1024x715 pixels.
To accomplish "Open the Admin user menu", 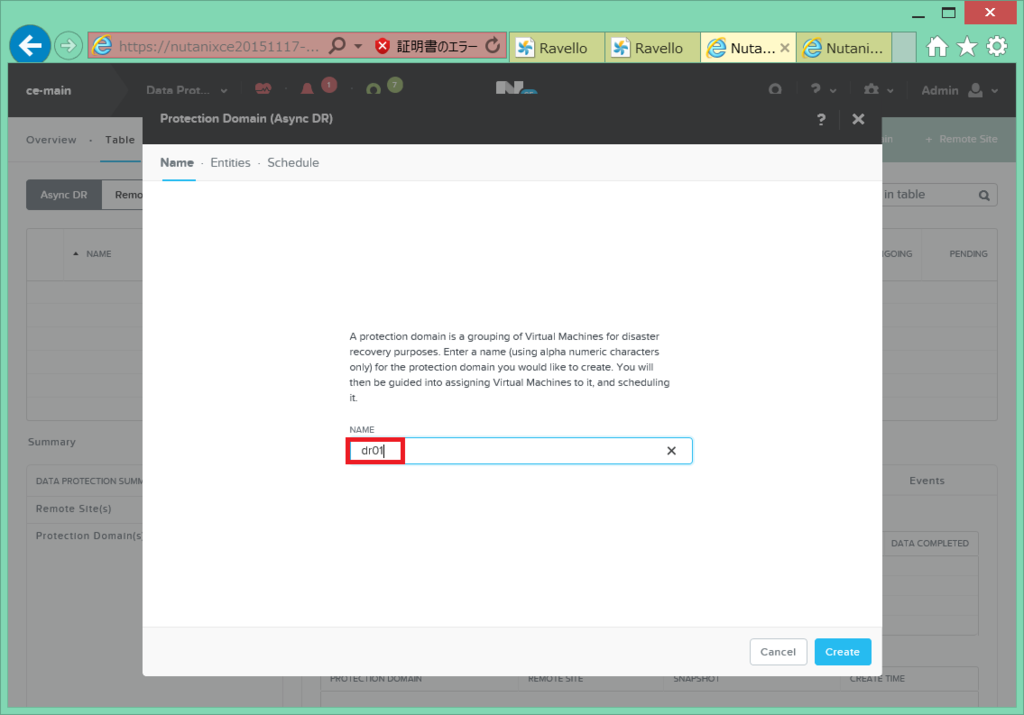I will tap(959, 90).
